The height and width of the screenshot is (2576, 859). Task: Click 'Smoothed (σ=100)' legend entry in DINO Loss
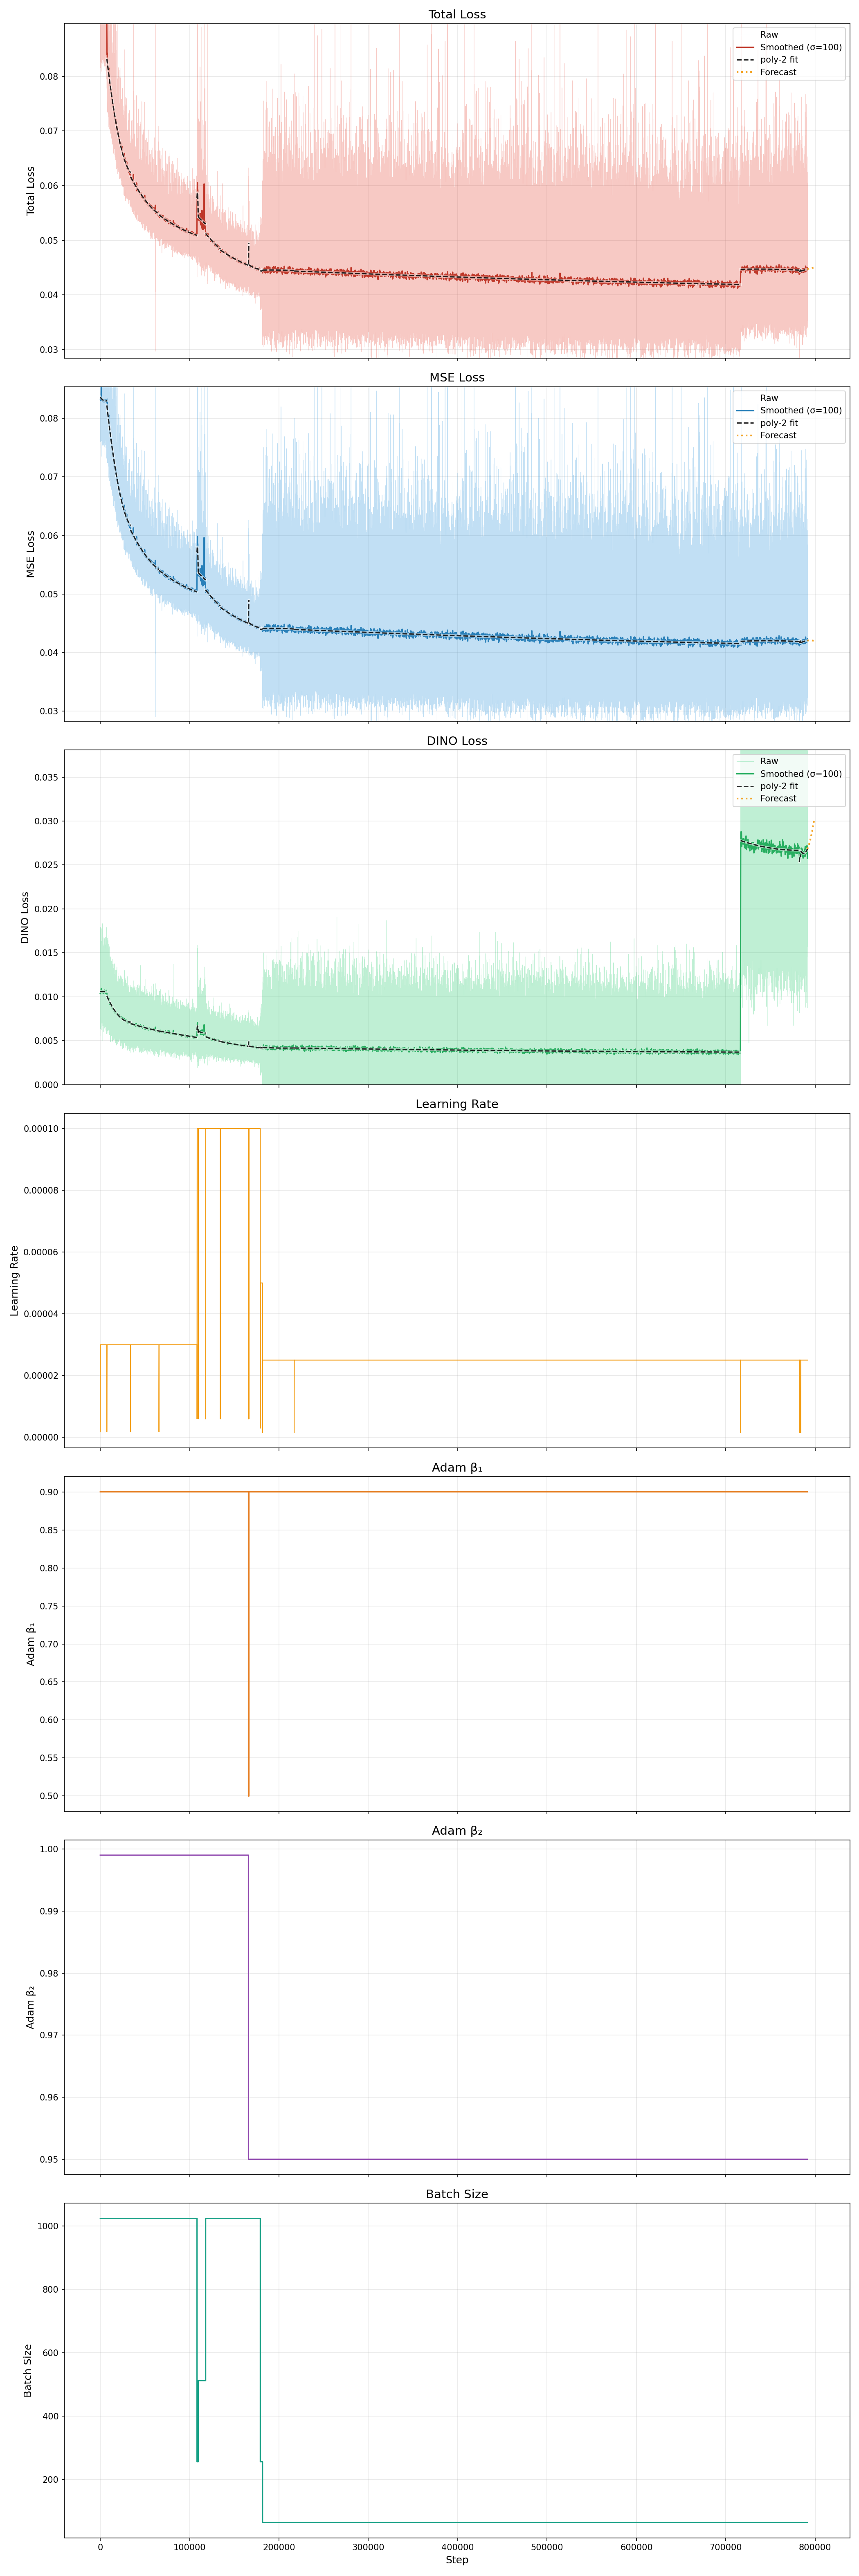point(800,774)
